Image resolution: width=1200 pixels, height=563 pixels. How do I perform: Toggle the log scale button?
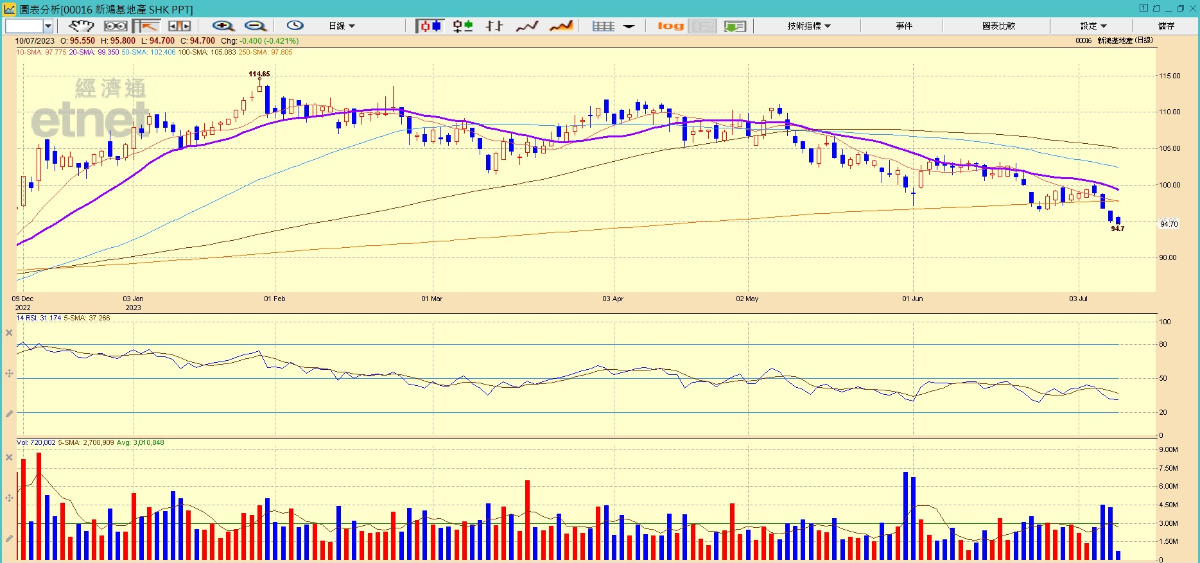[x=671, y=26]
